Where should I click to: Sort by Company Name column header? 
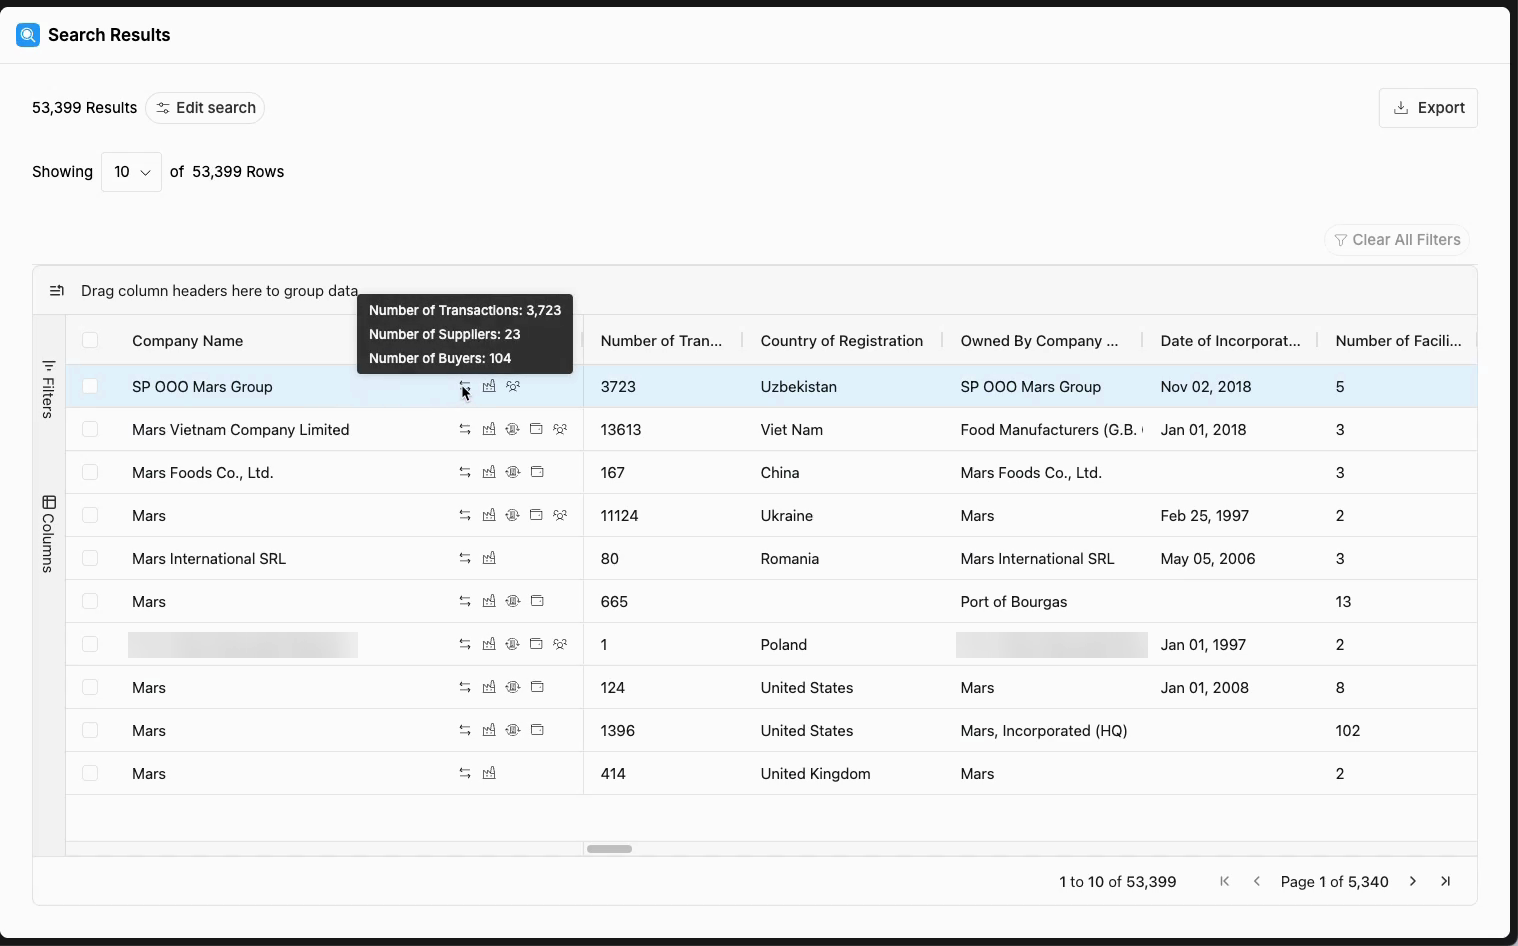point(187,341)
